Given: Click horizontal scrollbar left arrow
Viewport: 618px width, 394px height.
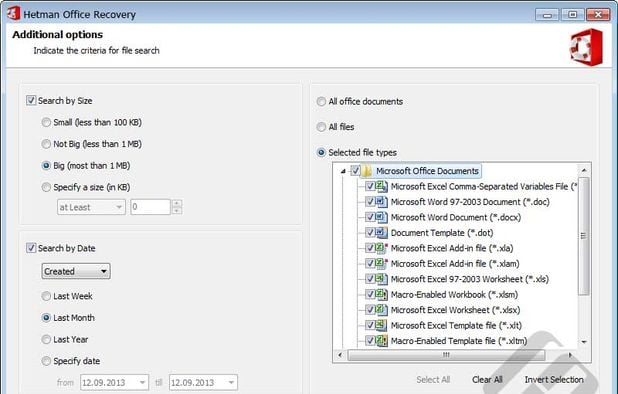Looking at the screenshot, I should click(340, 355).
